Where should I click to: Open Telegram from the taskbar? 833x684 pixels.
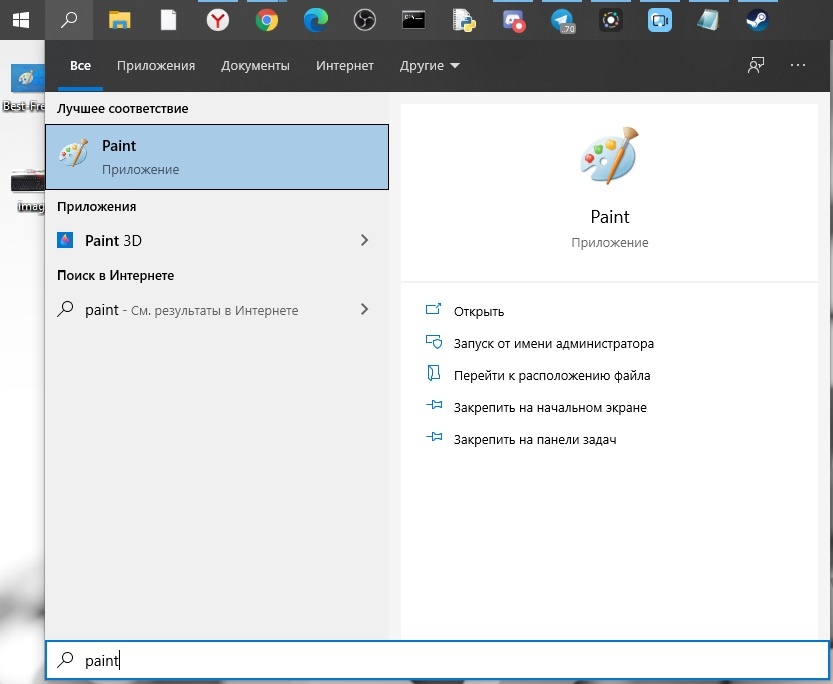coord(563,21)
